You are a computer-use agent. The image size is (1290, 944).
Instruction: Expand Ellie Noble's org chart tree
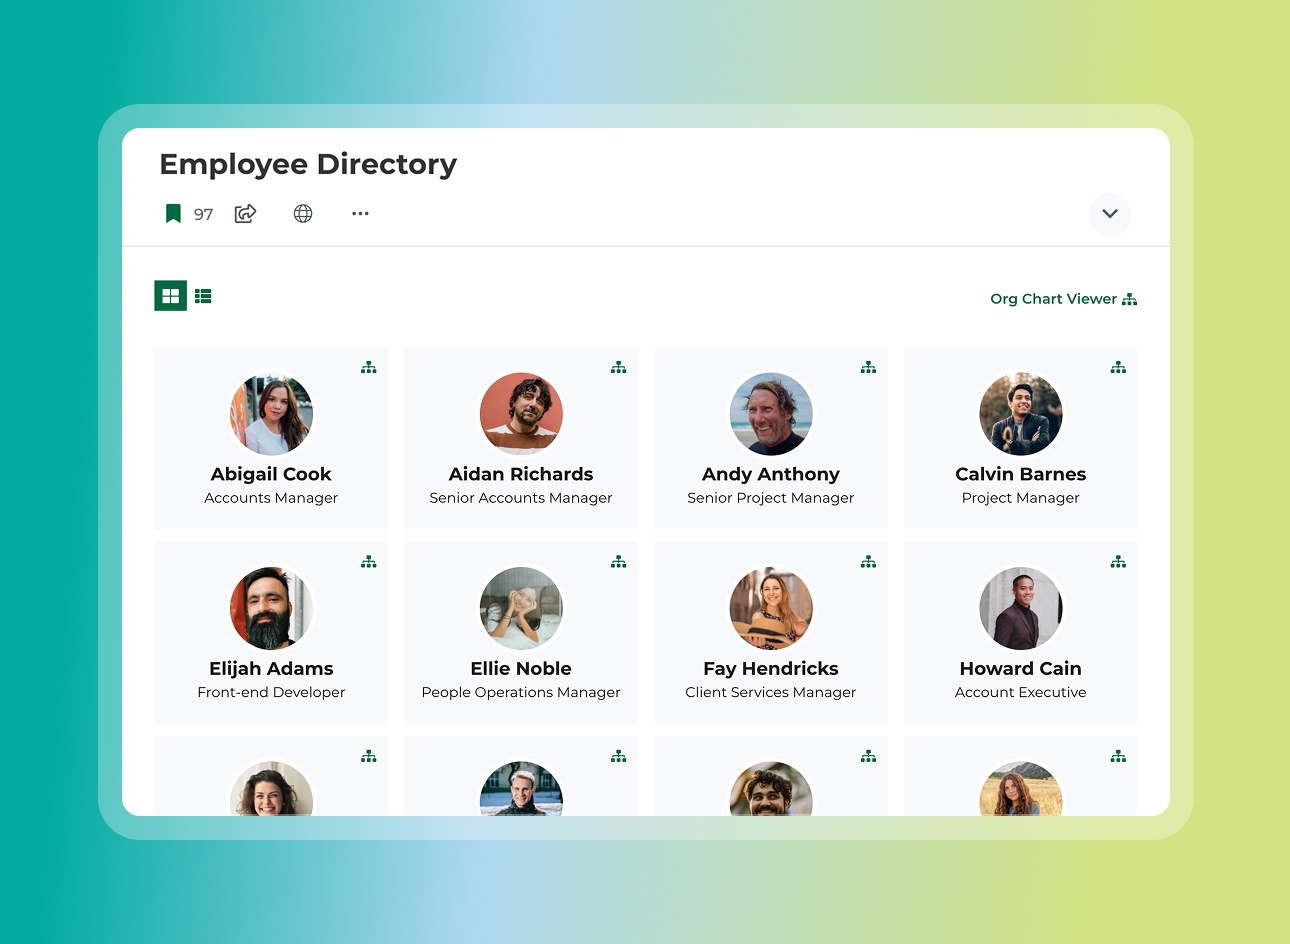(x=618, y=561)
